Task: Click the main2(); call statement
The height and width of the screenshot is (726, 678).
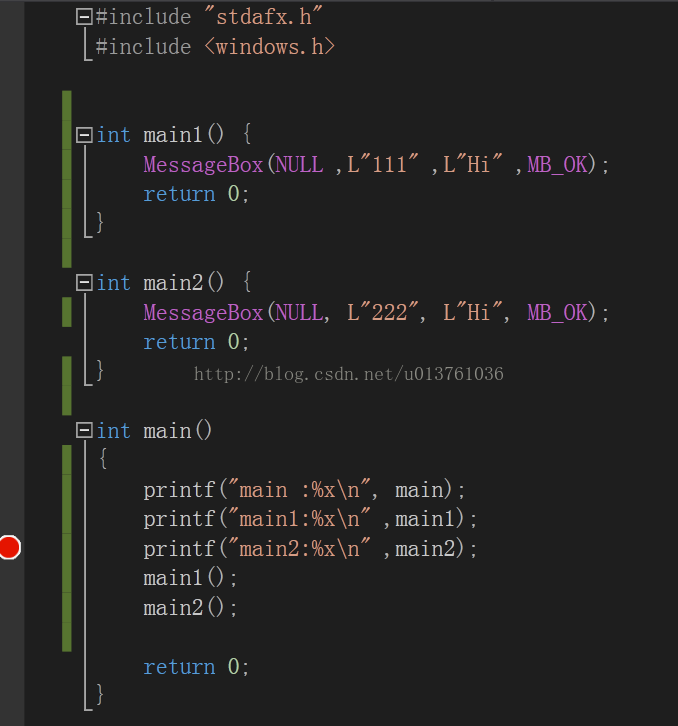Action: coord(190,608)
